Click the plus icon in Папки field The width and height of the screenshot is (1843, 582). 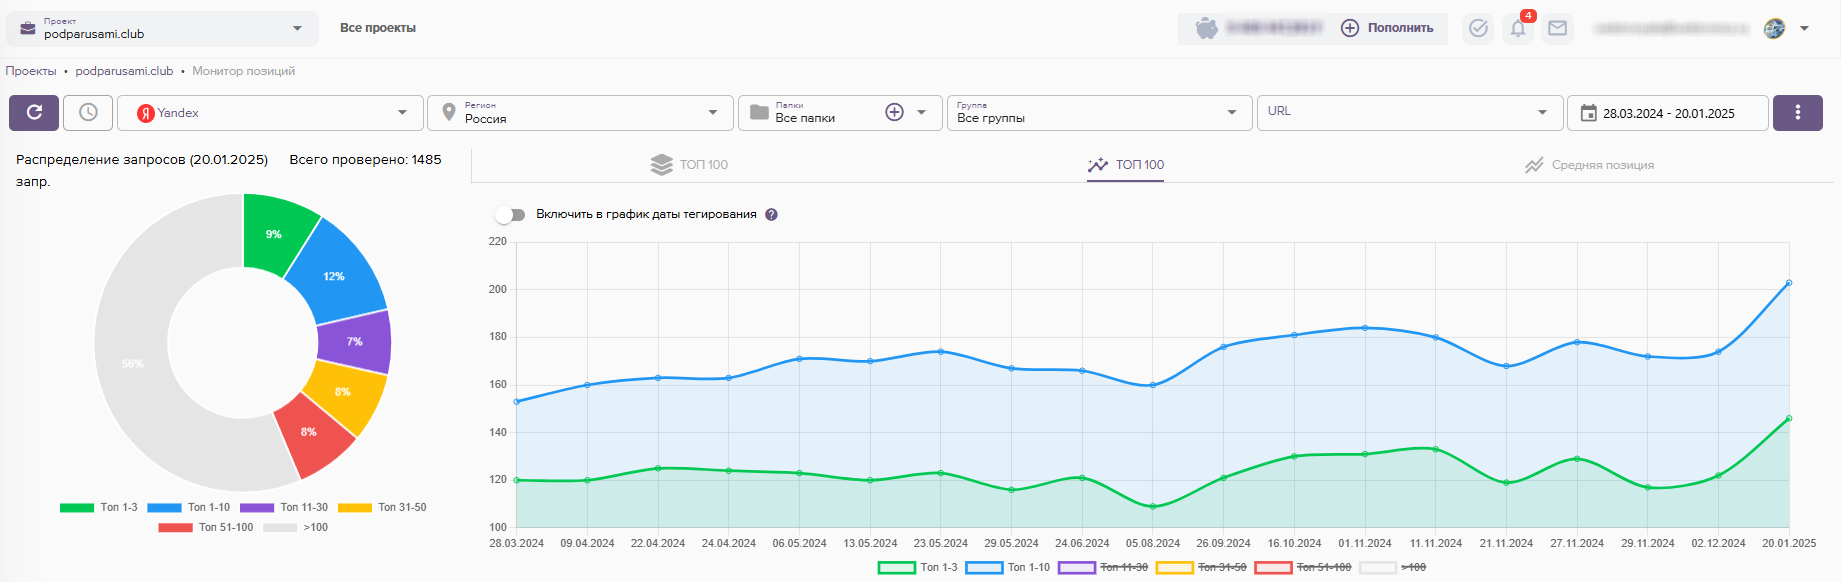point(894,113)
